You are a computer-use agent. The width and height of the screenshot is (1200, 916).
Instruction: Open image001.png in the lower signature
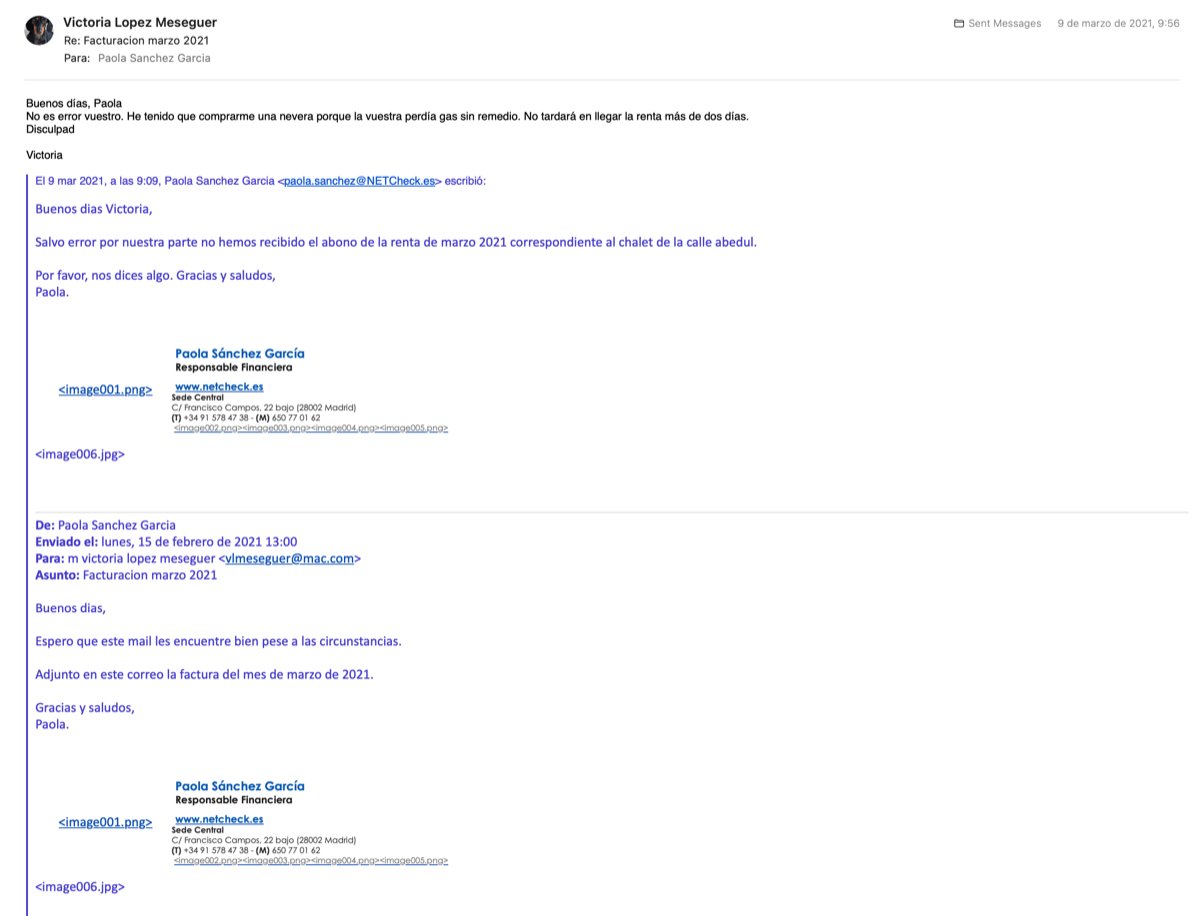pyautogui.click(x=105, y=822)
